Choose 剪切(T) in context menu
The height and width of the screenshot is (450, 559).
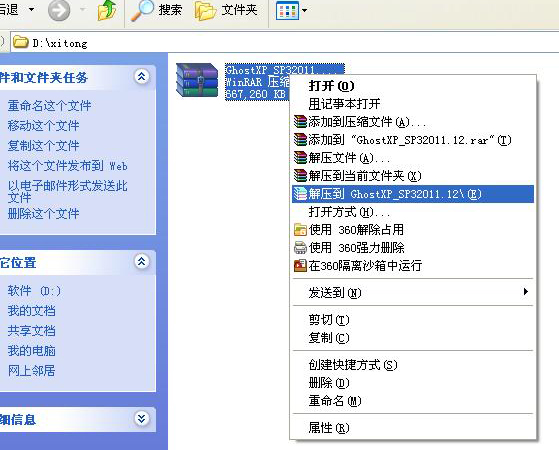pos(412,320)
